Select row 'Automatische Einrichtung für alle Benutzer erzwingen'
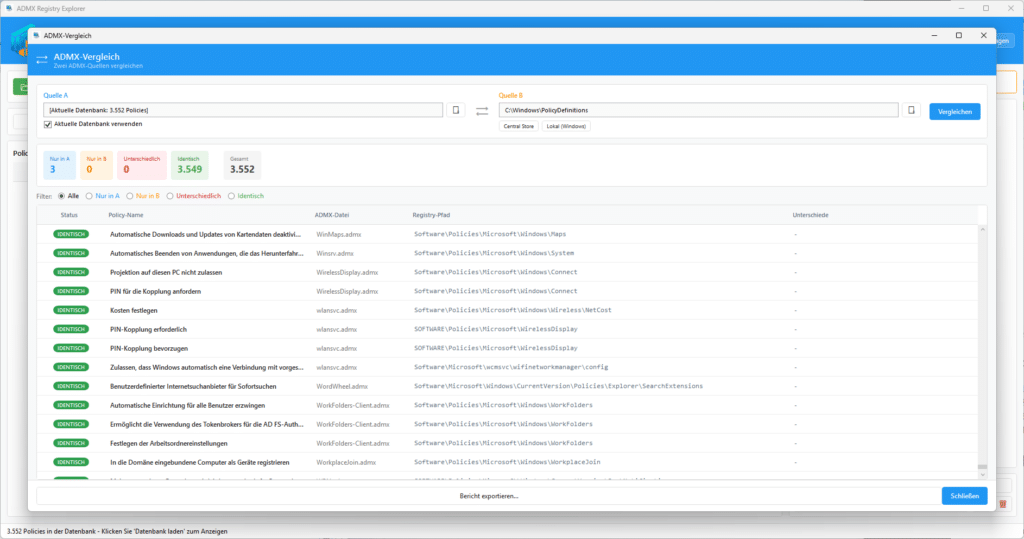 [507, 405]
